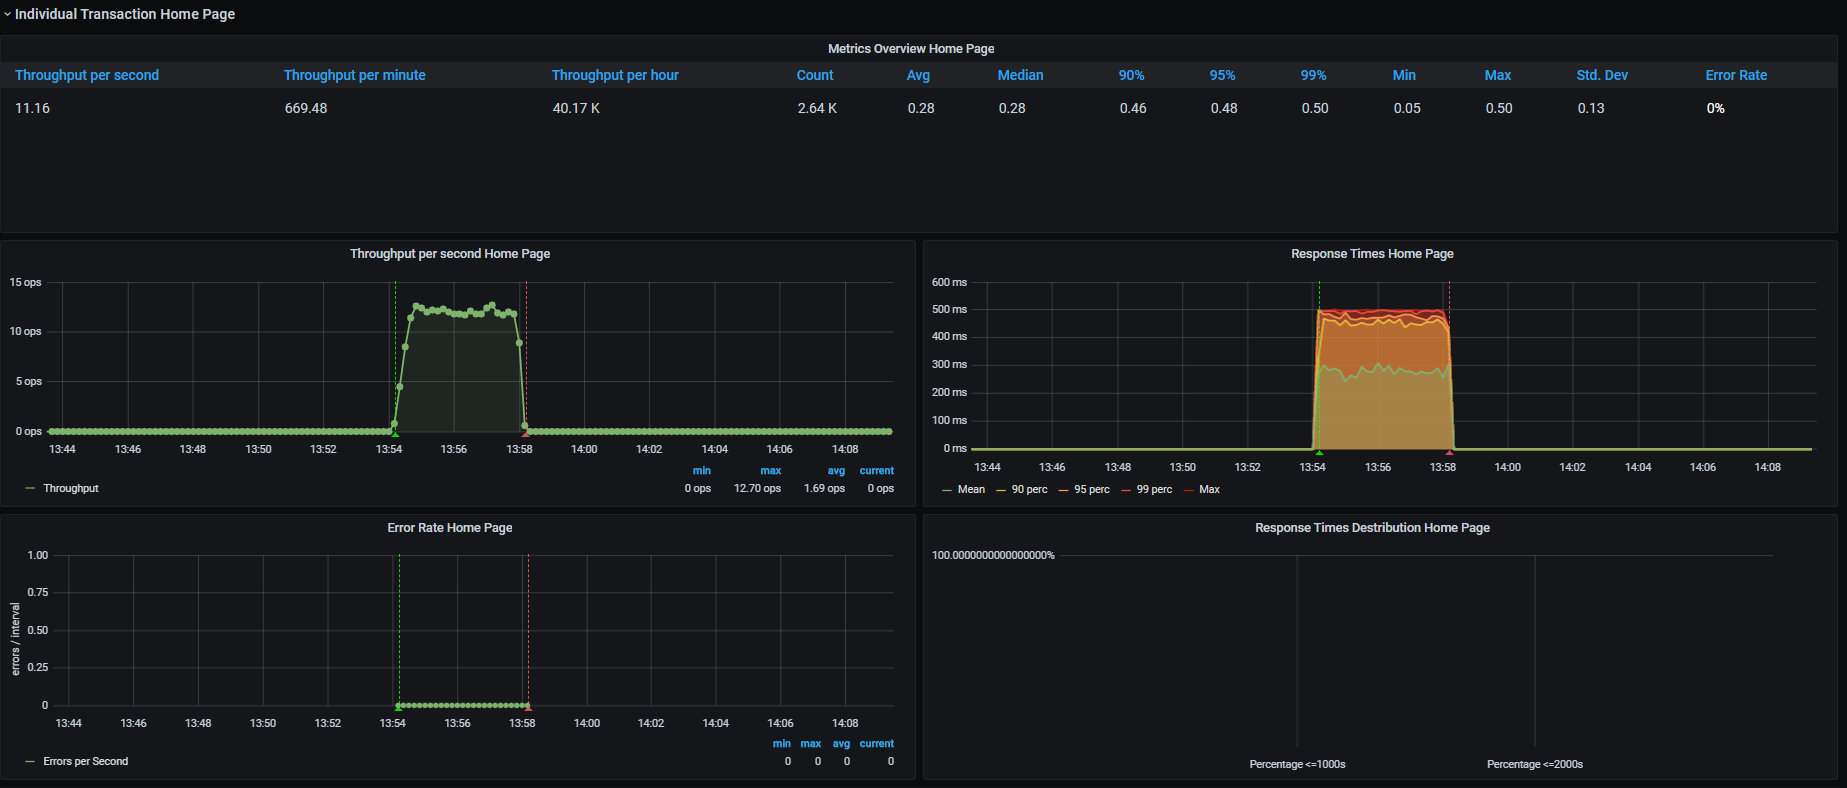Select the 40.17 K throughput per hour cell
Screen dimensions: 1847x788
(x=576, y=108)
